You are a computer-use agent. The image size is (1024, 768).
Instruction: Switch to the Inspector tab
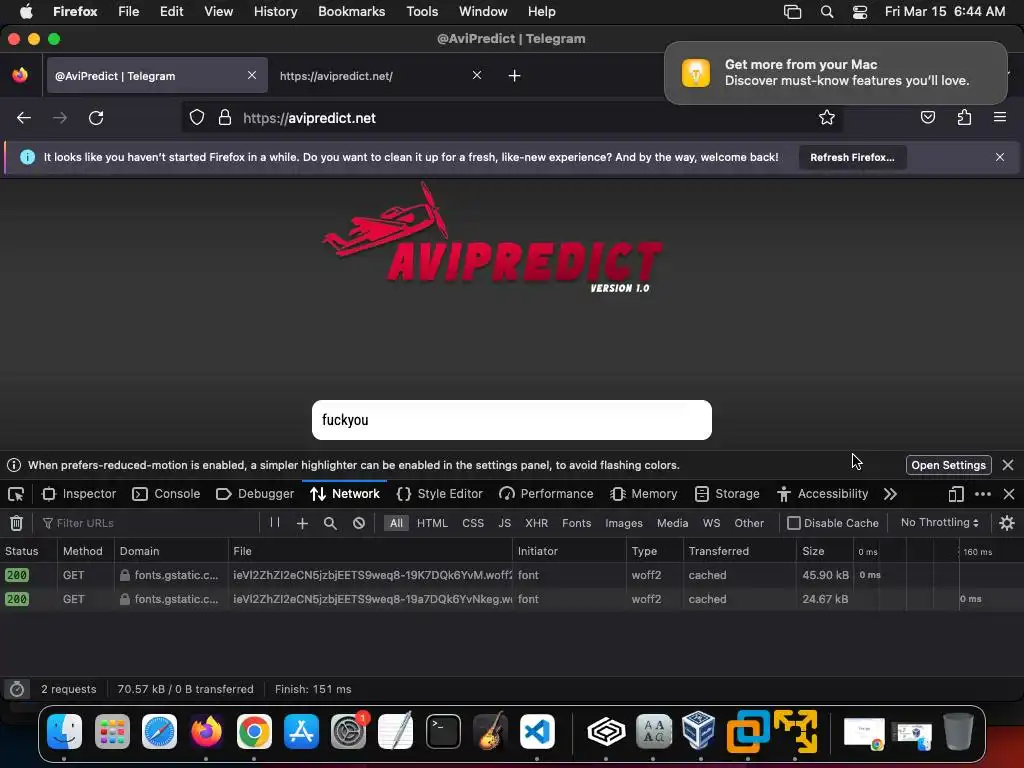79,494
